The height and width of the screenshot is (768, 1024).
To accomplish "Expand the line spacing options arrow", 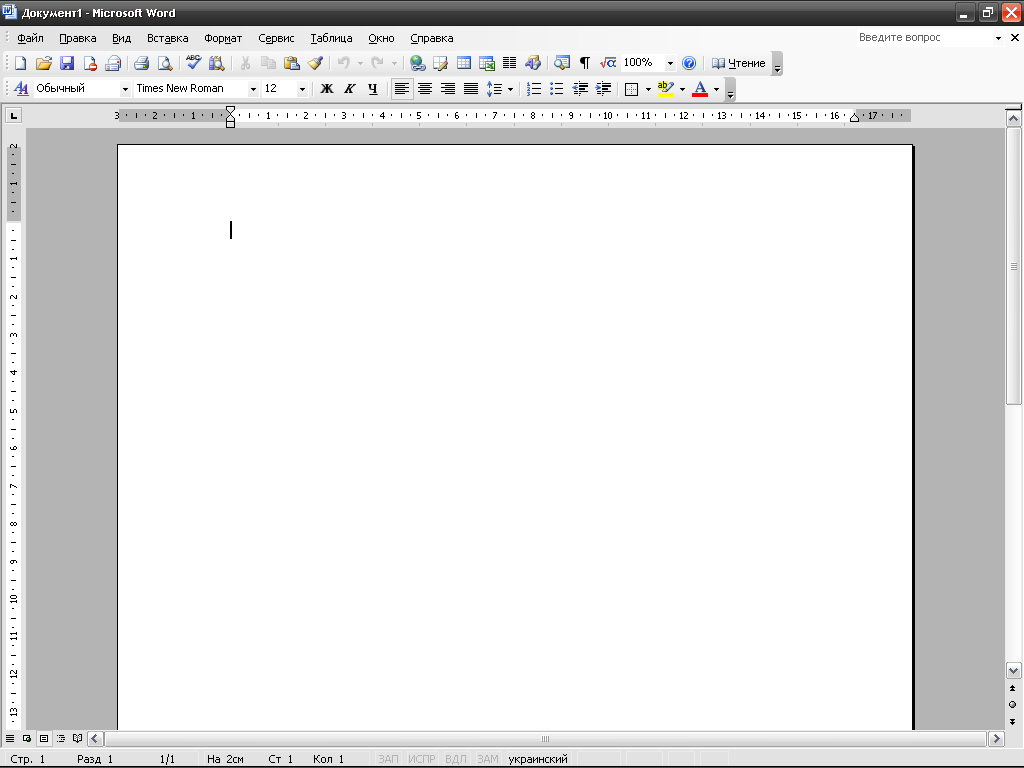I will pos(510,89).
